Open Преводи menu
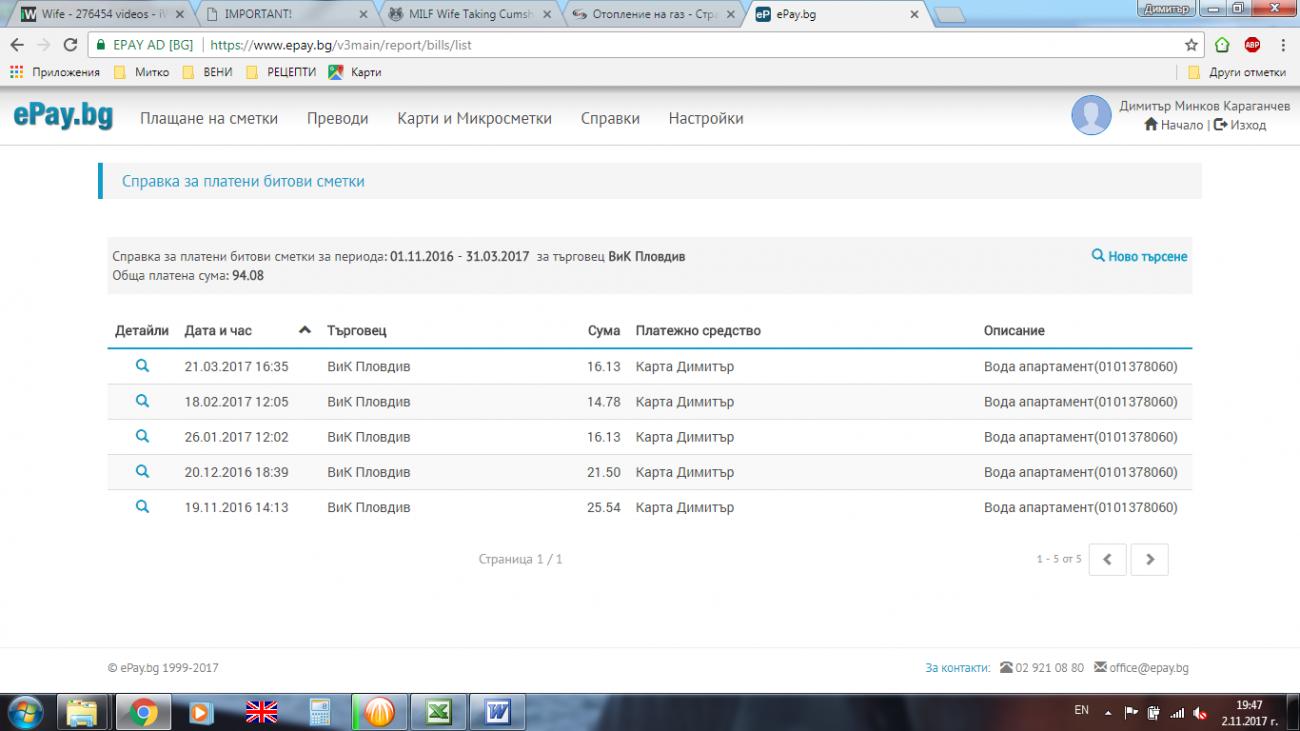Viewport: 1300px width, 731px height. 338,118
